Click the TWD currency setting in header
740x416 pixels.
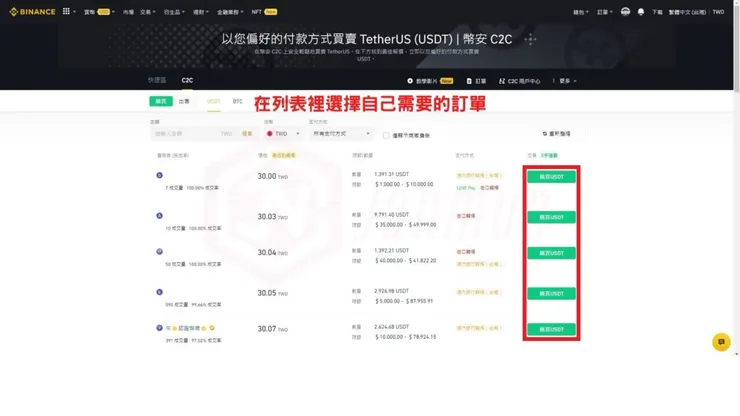click(718, 12)
